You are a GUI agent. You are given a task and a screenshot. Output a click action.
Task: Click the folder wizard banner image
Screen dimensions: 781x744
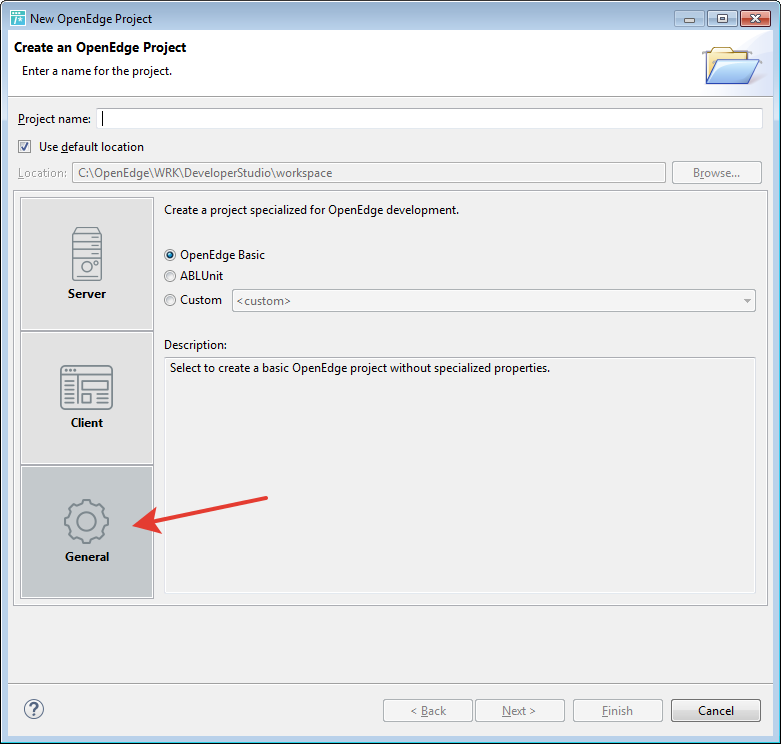coord(731,65)
